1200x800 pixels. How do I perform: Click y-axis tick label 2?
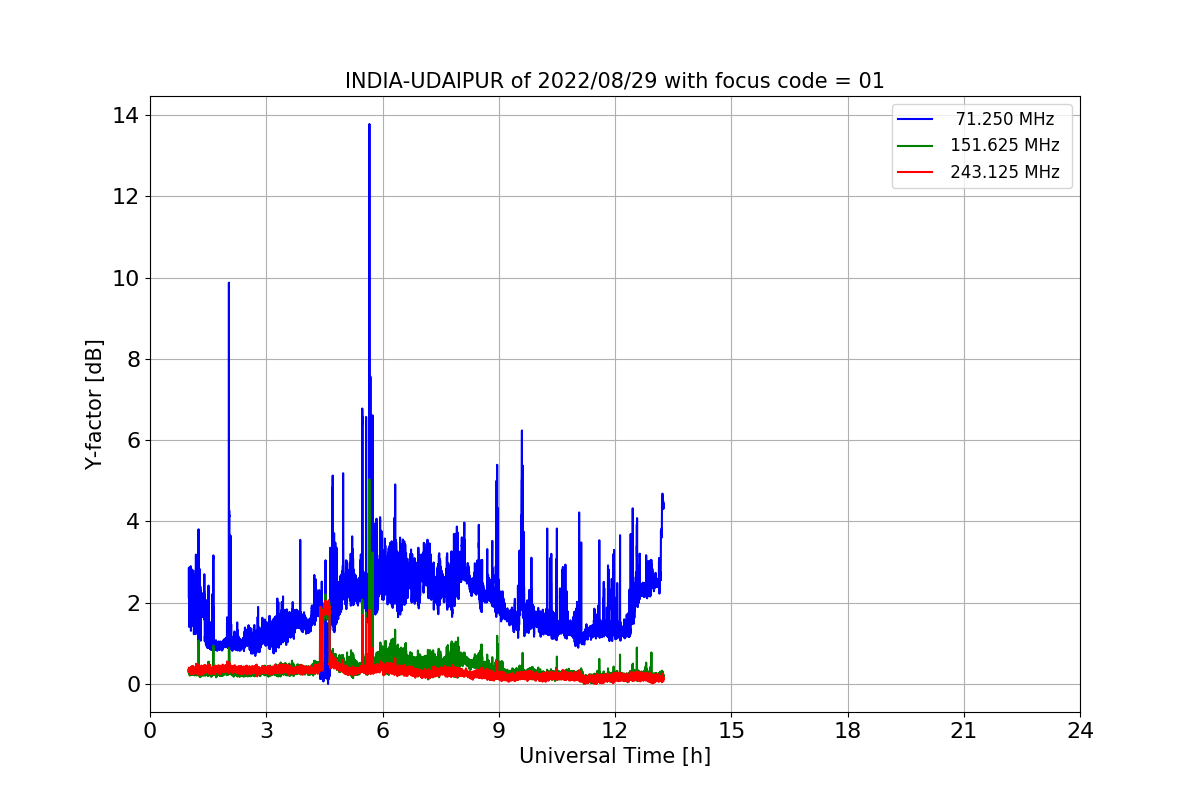pos(133,603)
